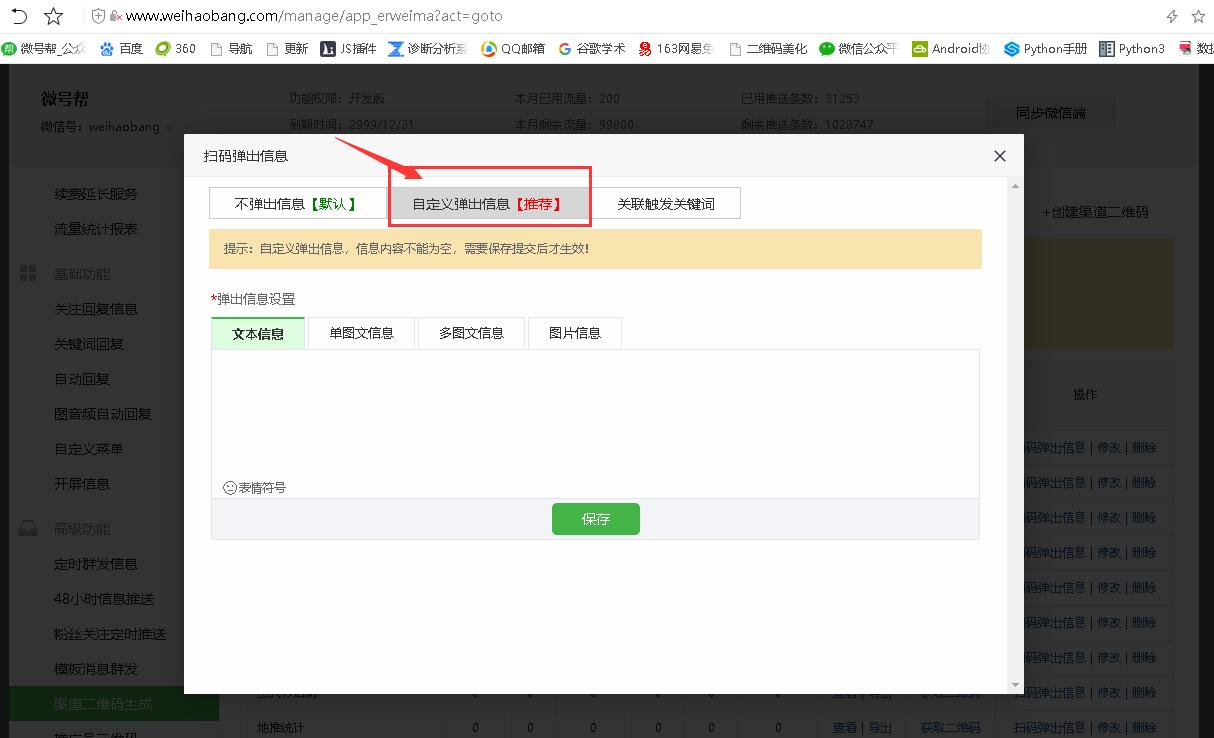The width and height of the screenshot is (1214, 738).
Task: Click inside the popup message text area
Action: 594,410
